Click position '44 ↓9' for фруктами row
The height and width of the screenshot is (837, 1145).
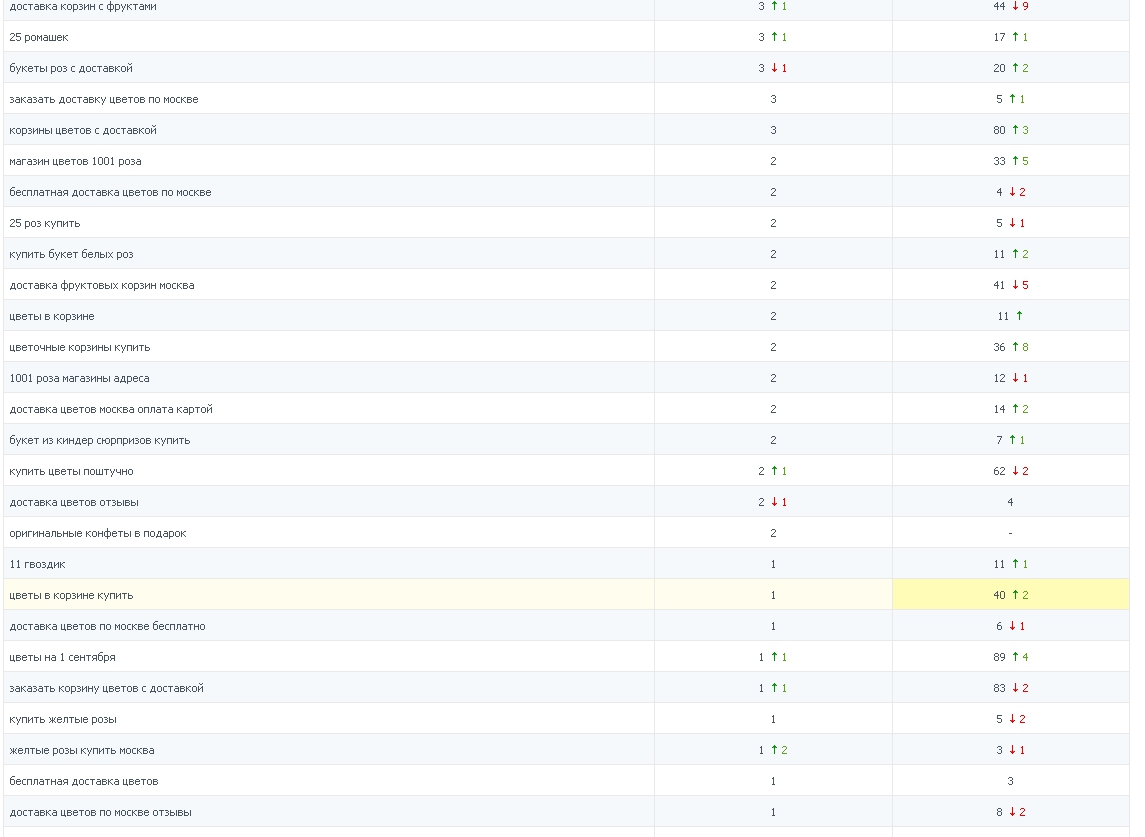coord(1011,7)
